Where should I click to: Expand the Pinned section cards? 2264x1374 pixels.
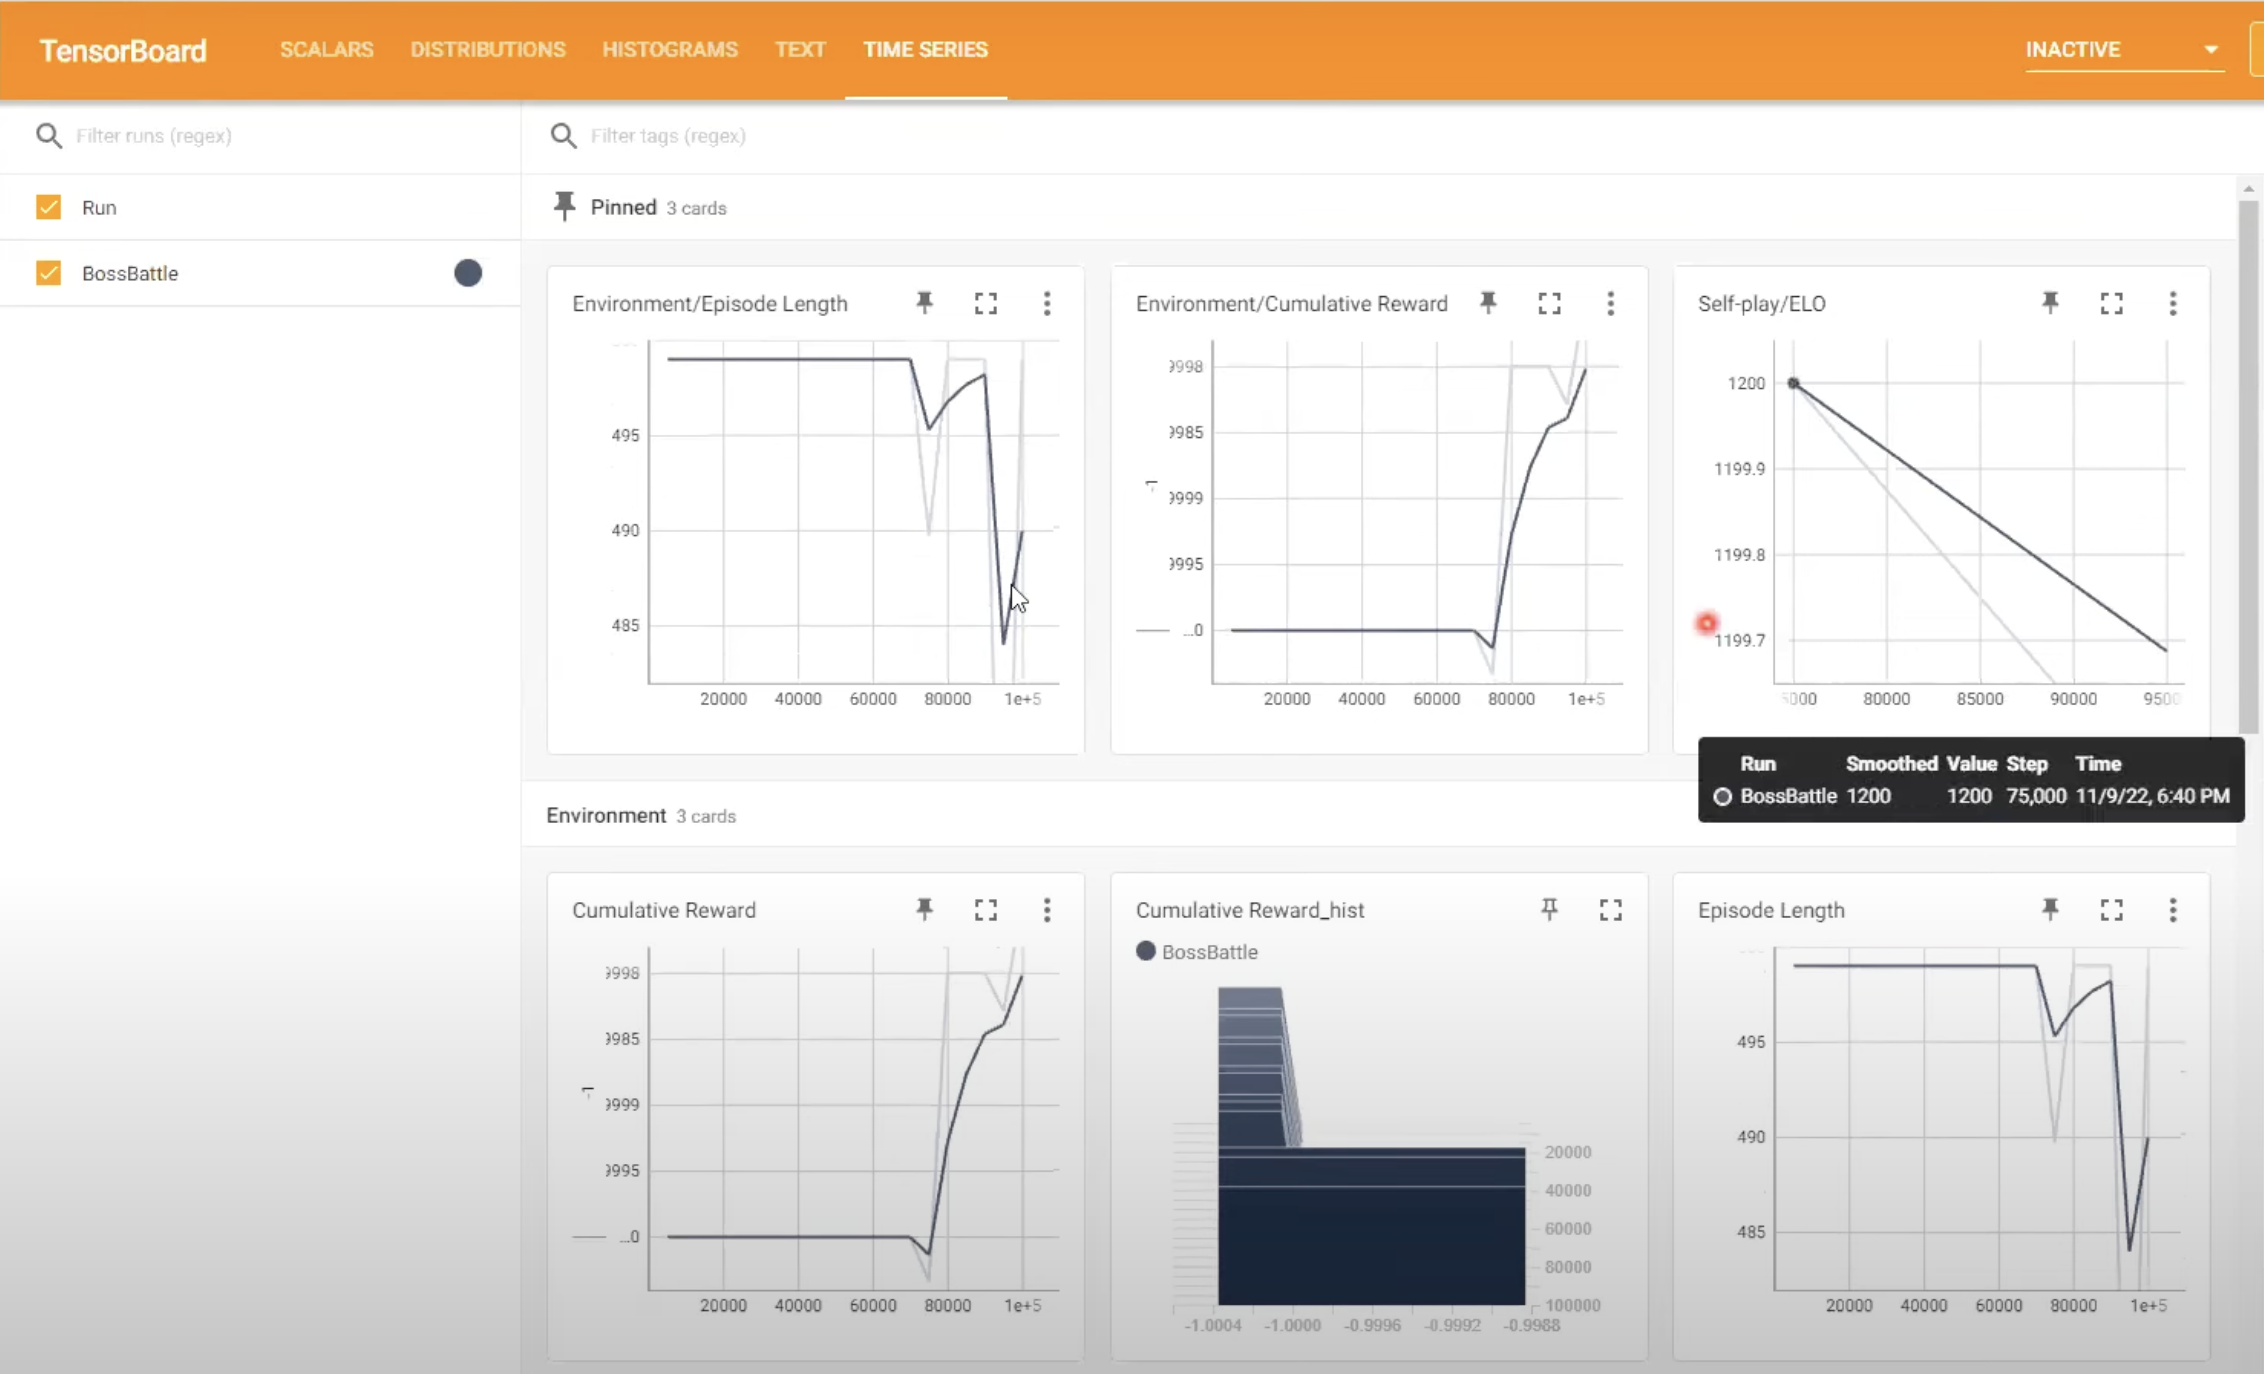click(x=623, y=207)
